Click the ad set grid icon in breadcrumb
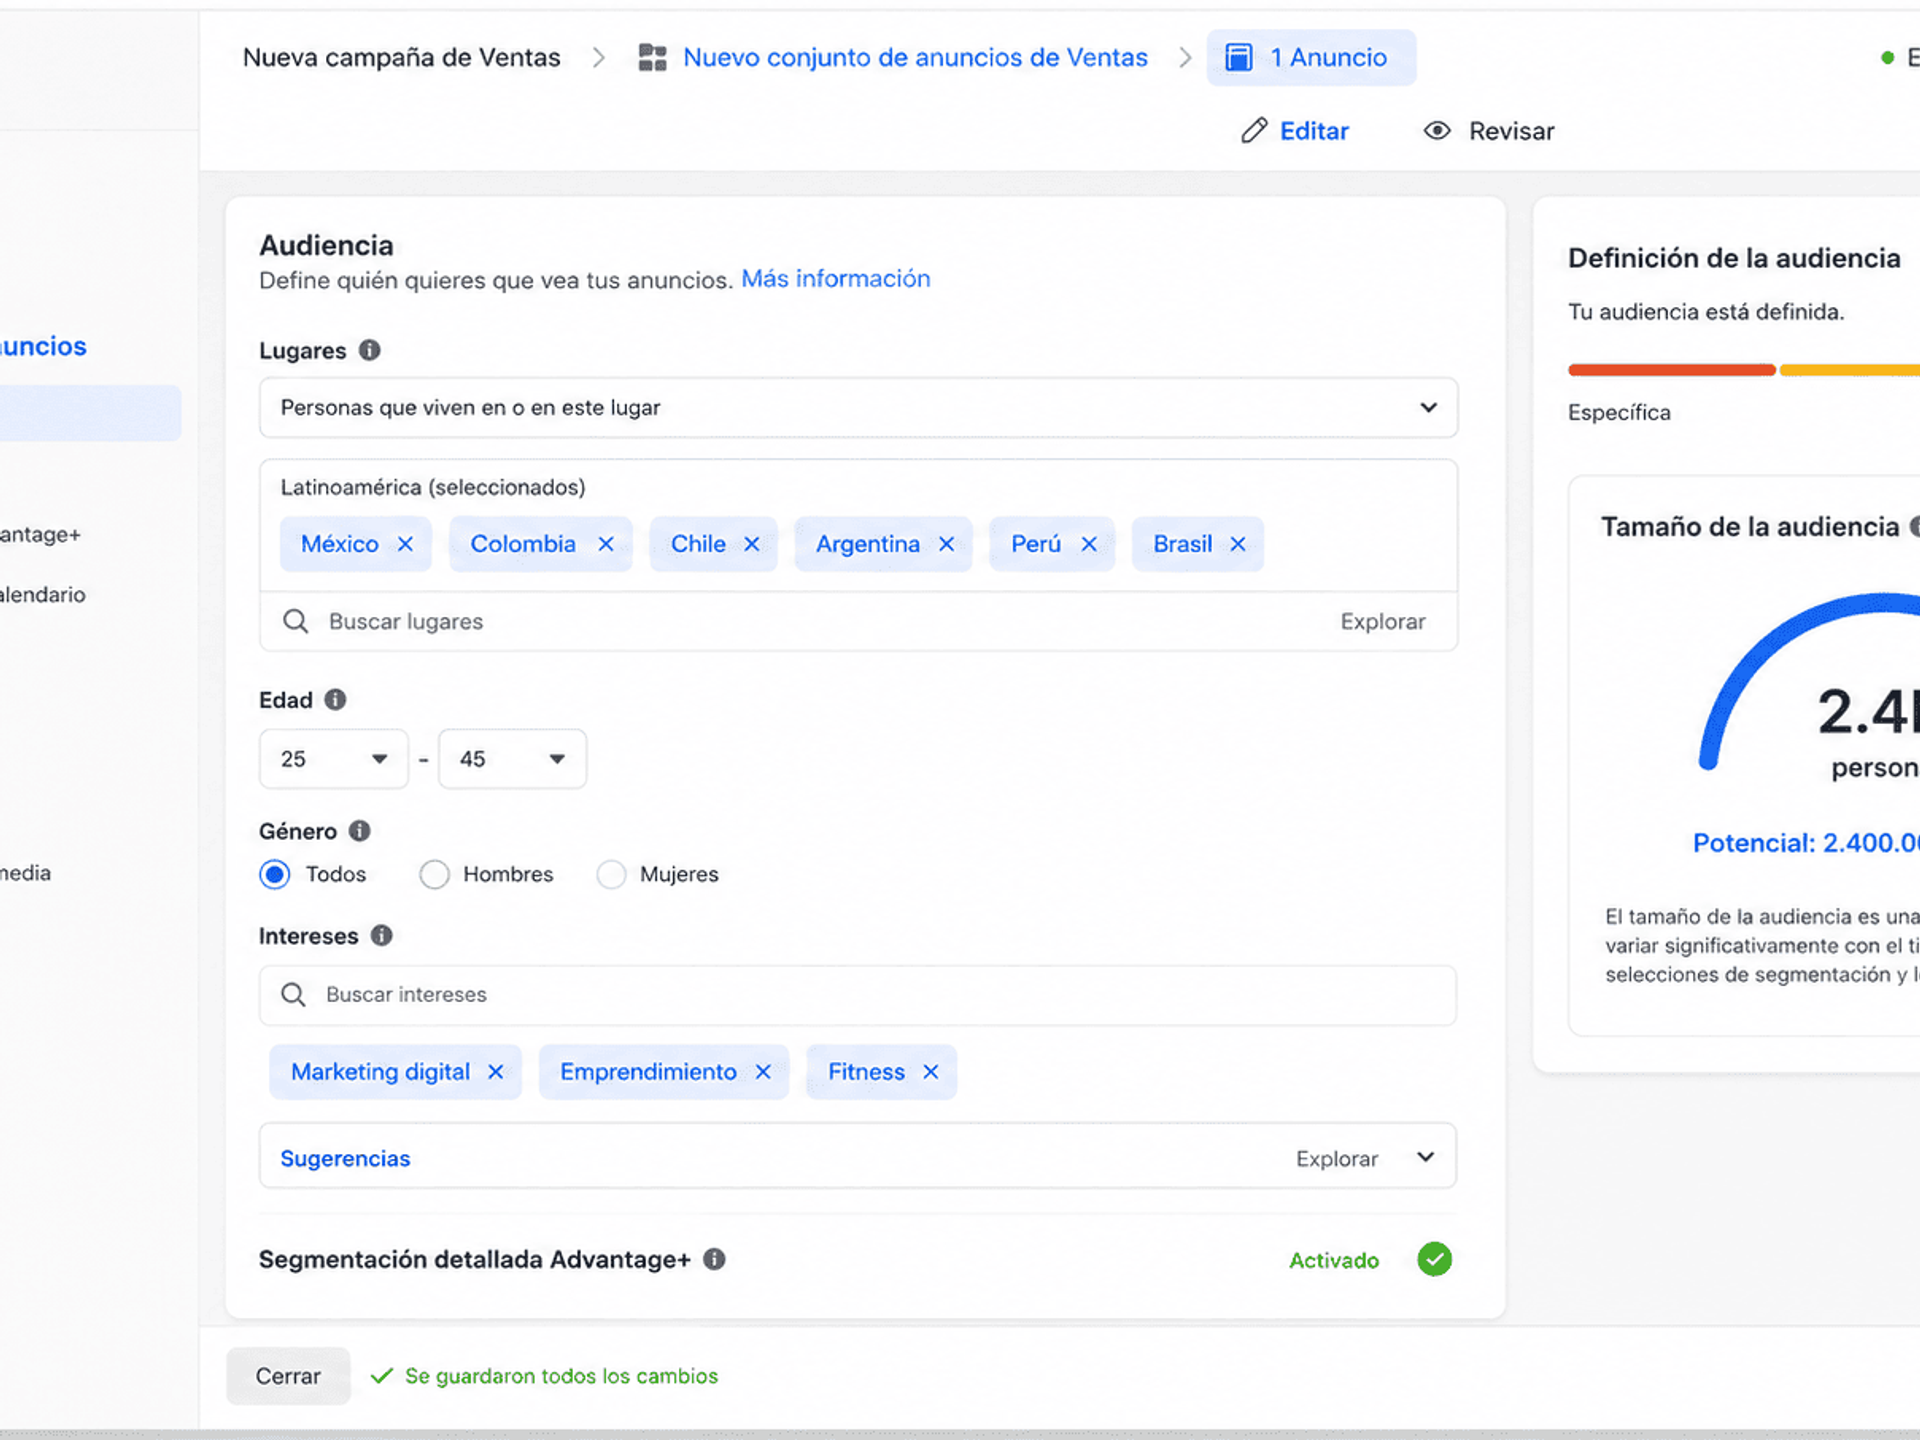This screenshot has width=1920, height=1440. (653, 58)
